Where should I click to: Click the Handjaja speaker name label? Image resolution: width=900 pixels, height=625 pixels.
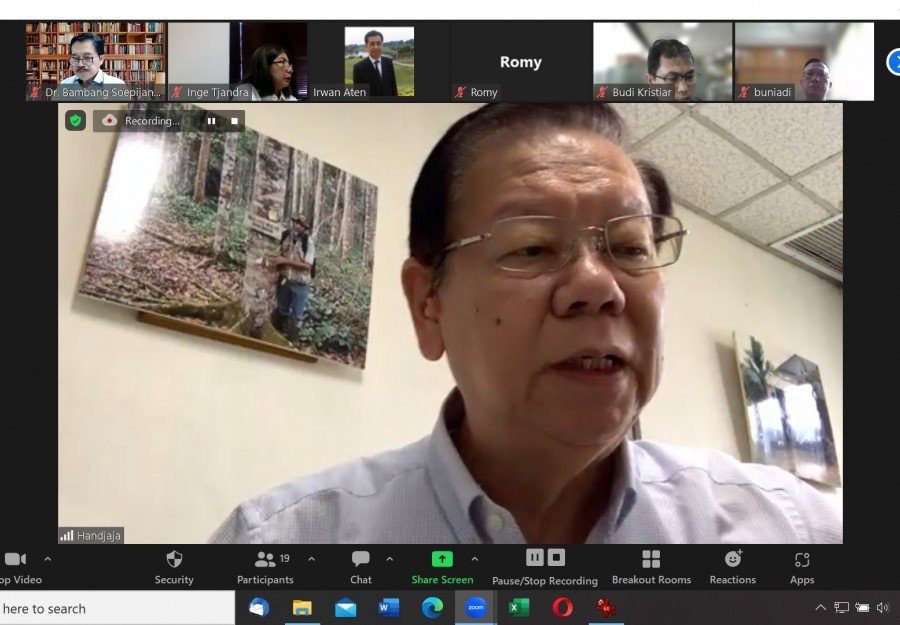[x=91, y=535]
